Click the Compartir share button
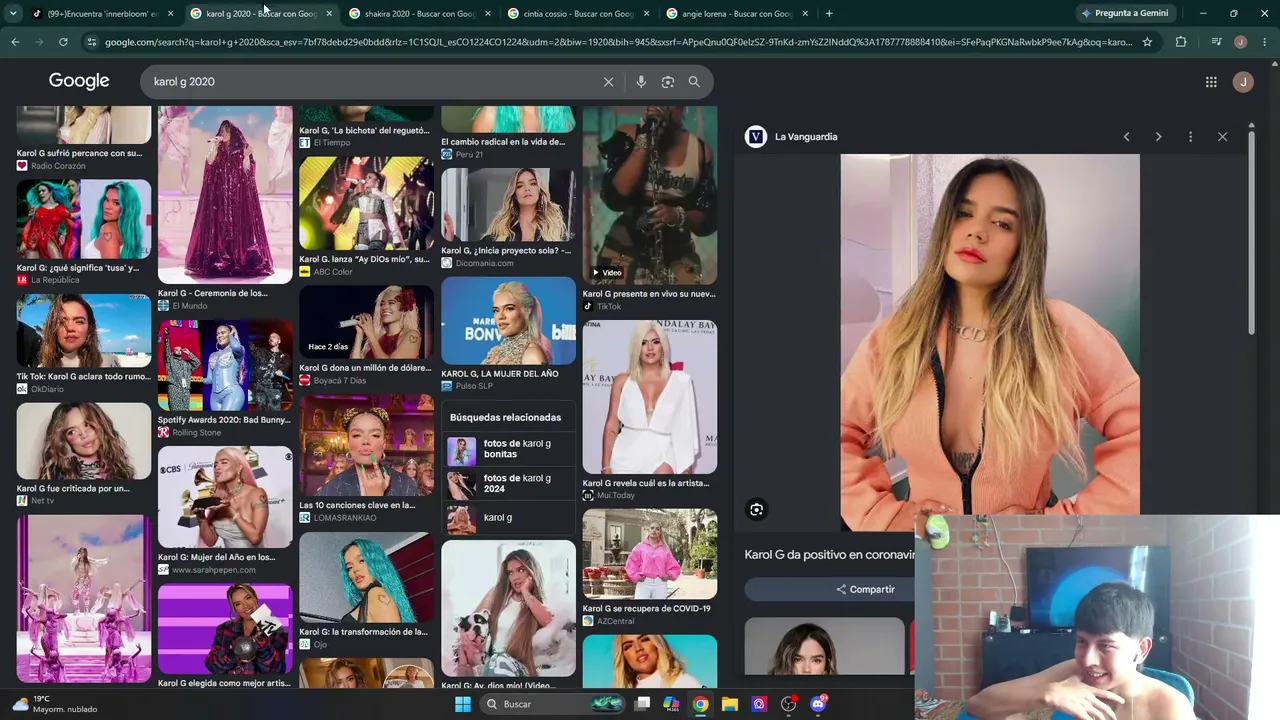 tap(866, 590)
